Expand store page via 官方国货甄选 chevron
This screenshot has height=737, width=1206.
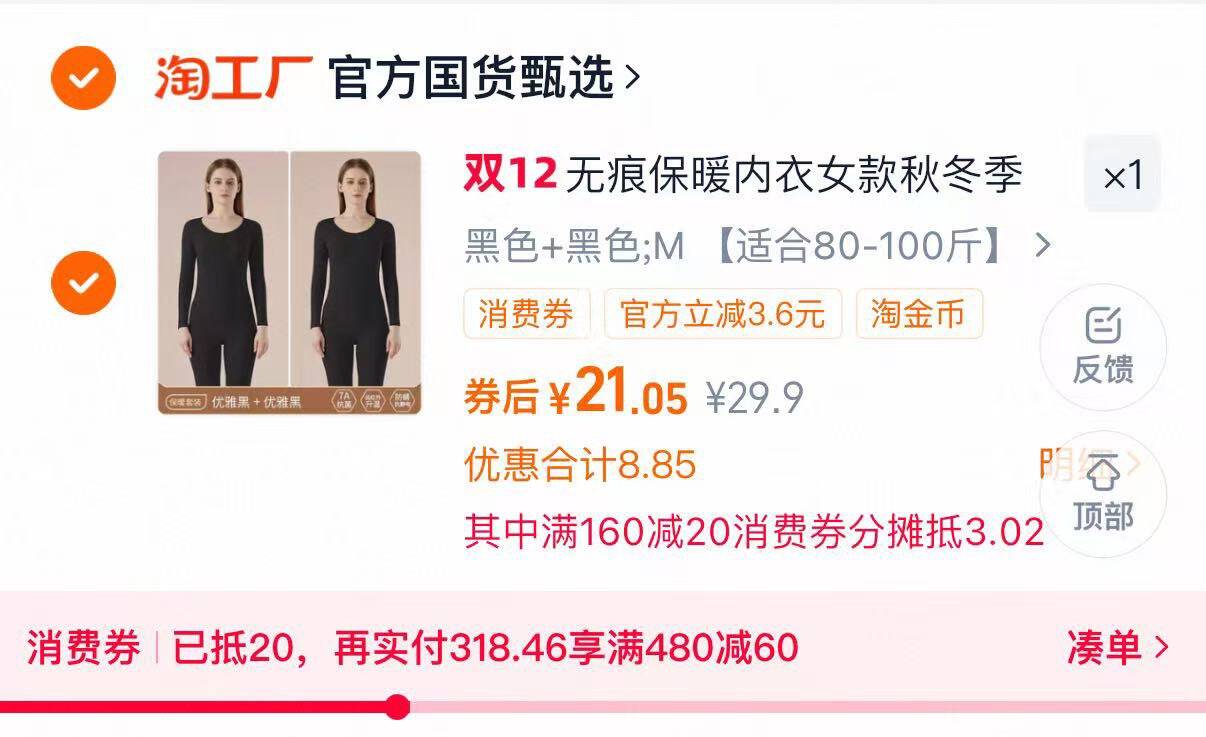[x=632, y=77]
